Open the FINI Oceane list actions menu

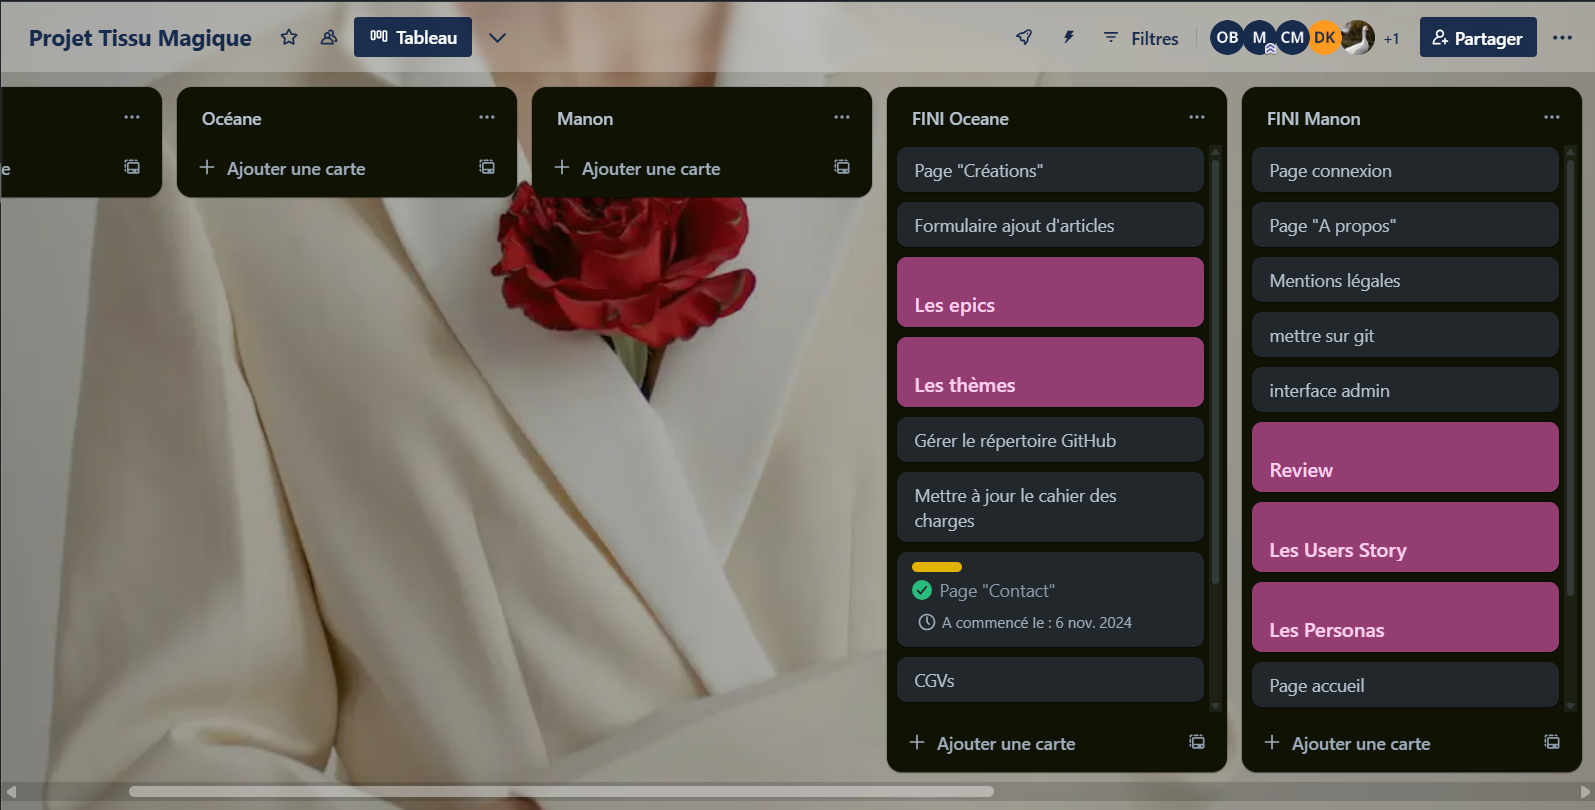point(1197,118)
